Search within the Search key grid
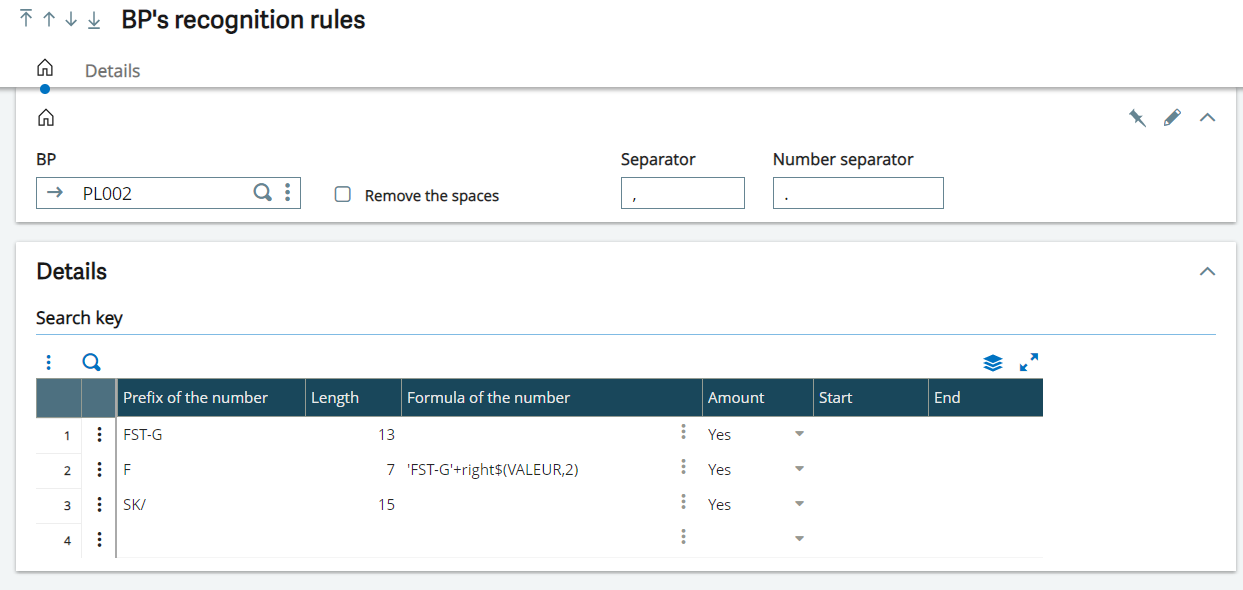The height and width of the screenshot is (590, 1243). [x=91, y=362]
